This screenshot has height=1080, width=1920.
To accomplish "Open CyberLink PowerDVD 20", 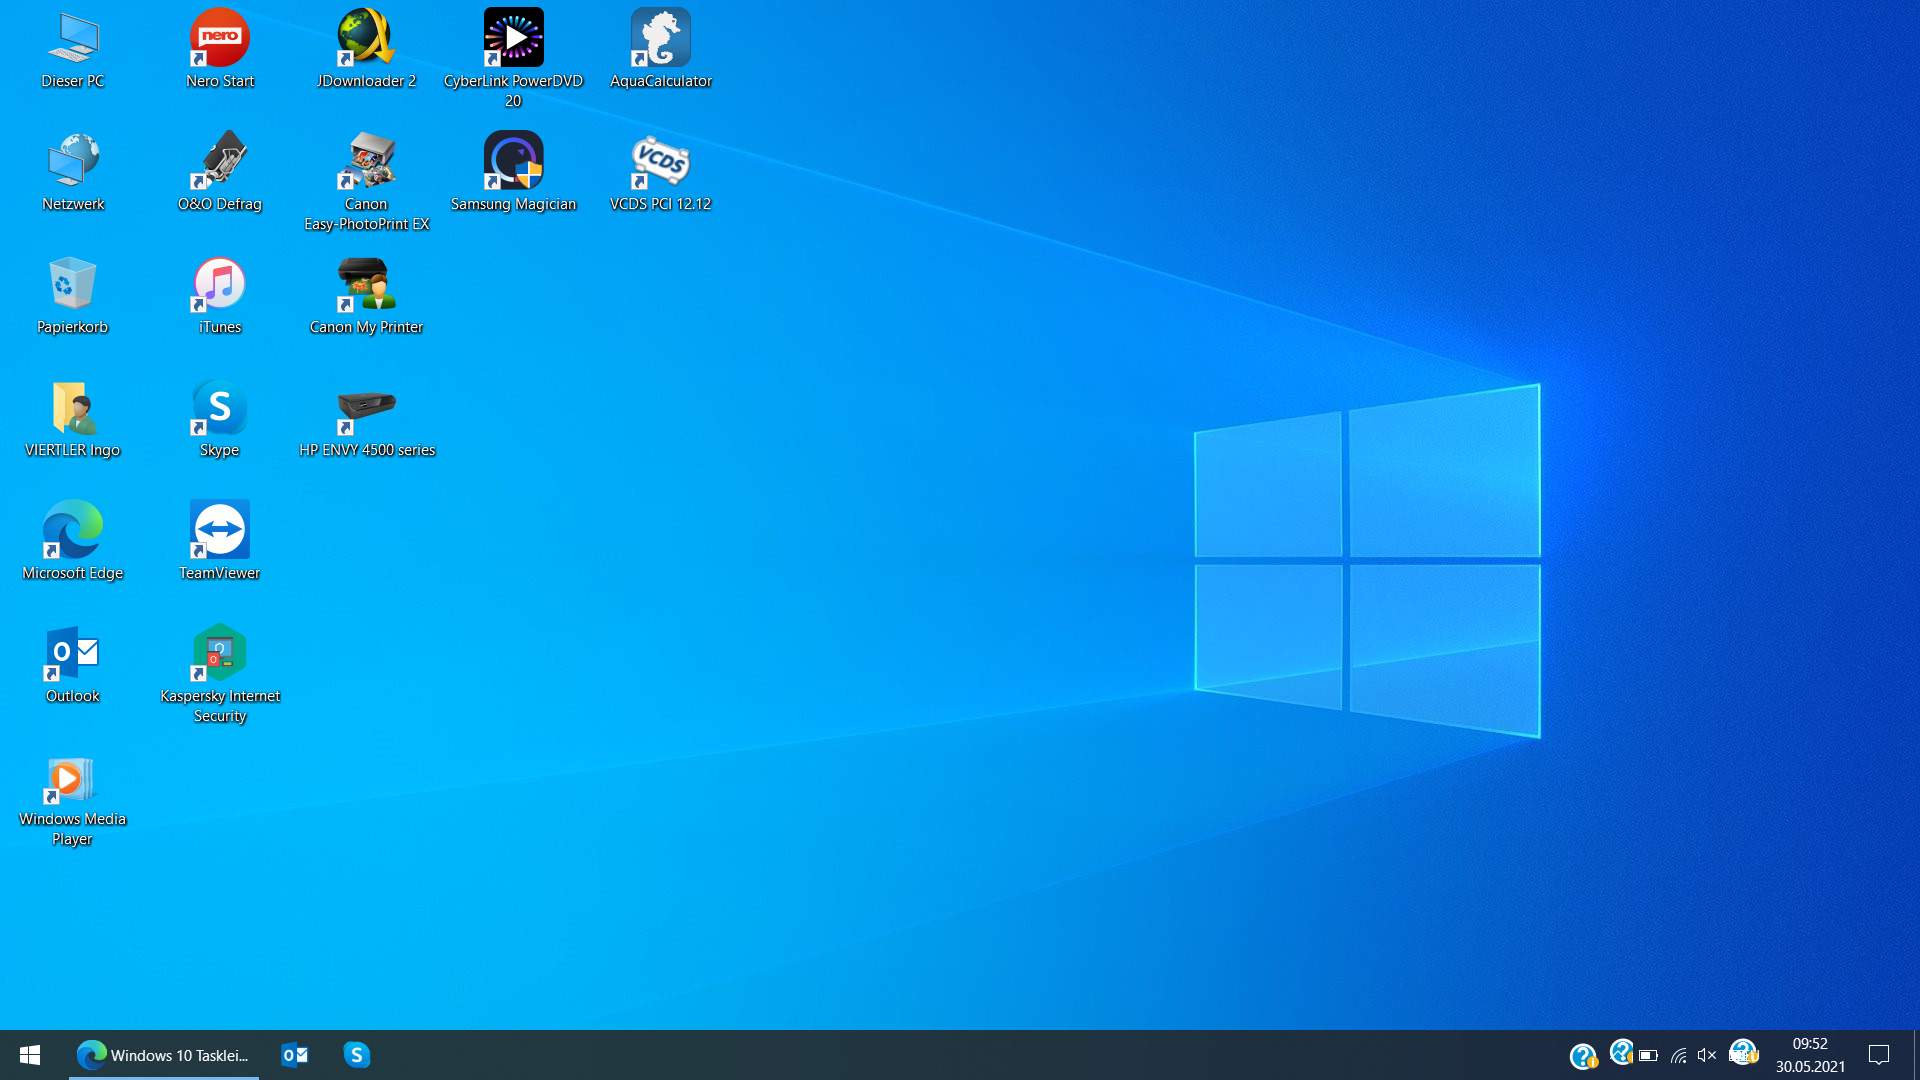I will pyautogui.click(x=513, y=38).
